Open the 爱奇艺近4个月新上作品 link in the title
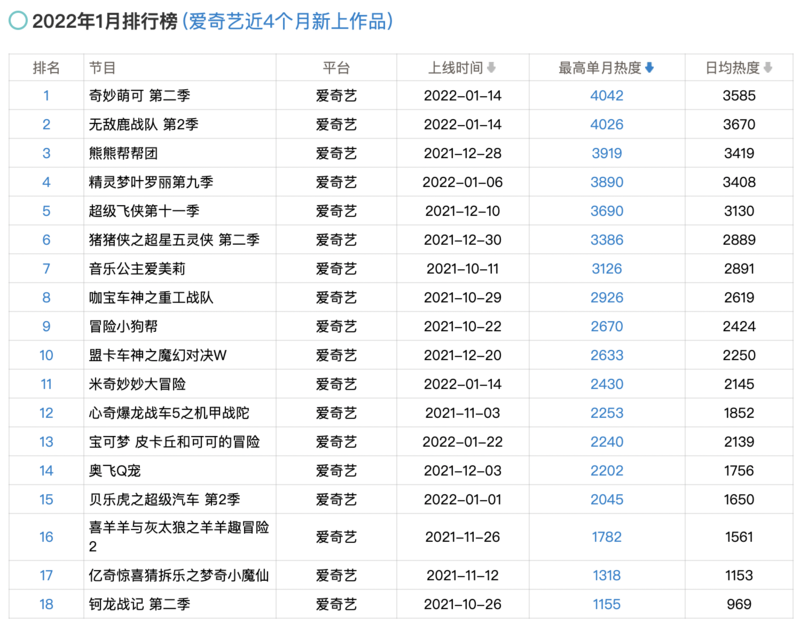This screenshot has width=800, height=623. pyautogui.click(x=288, y=21)
